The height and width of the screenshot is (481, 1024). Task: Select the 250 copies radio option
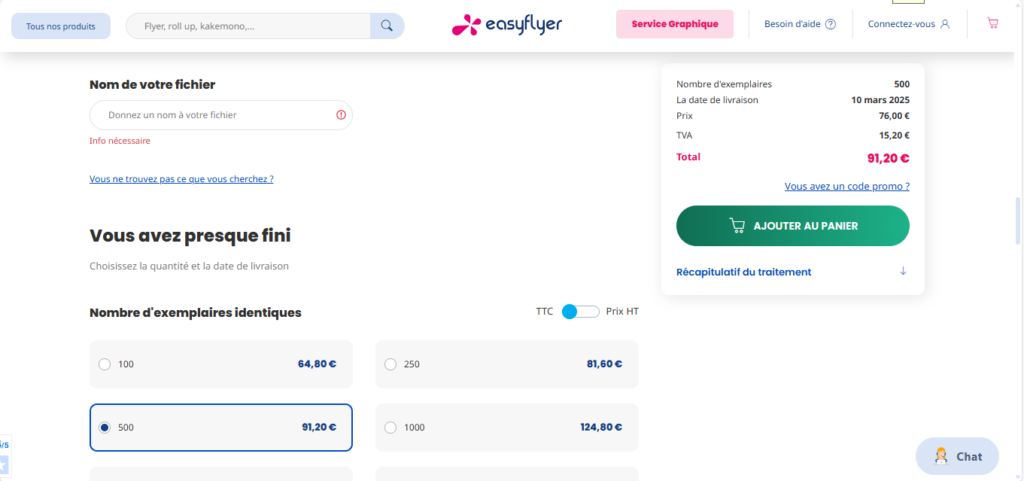click(391, 364)
